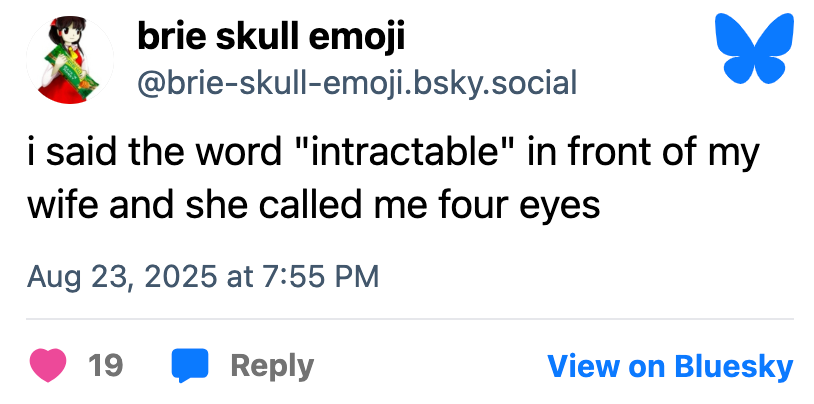Screen dimensions: 814x404
Task: Click the time "7:55 PM" in the timestamp
Action: (321, 276)
